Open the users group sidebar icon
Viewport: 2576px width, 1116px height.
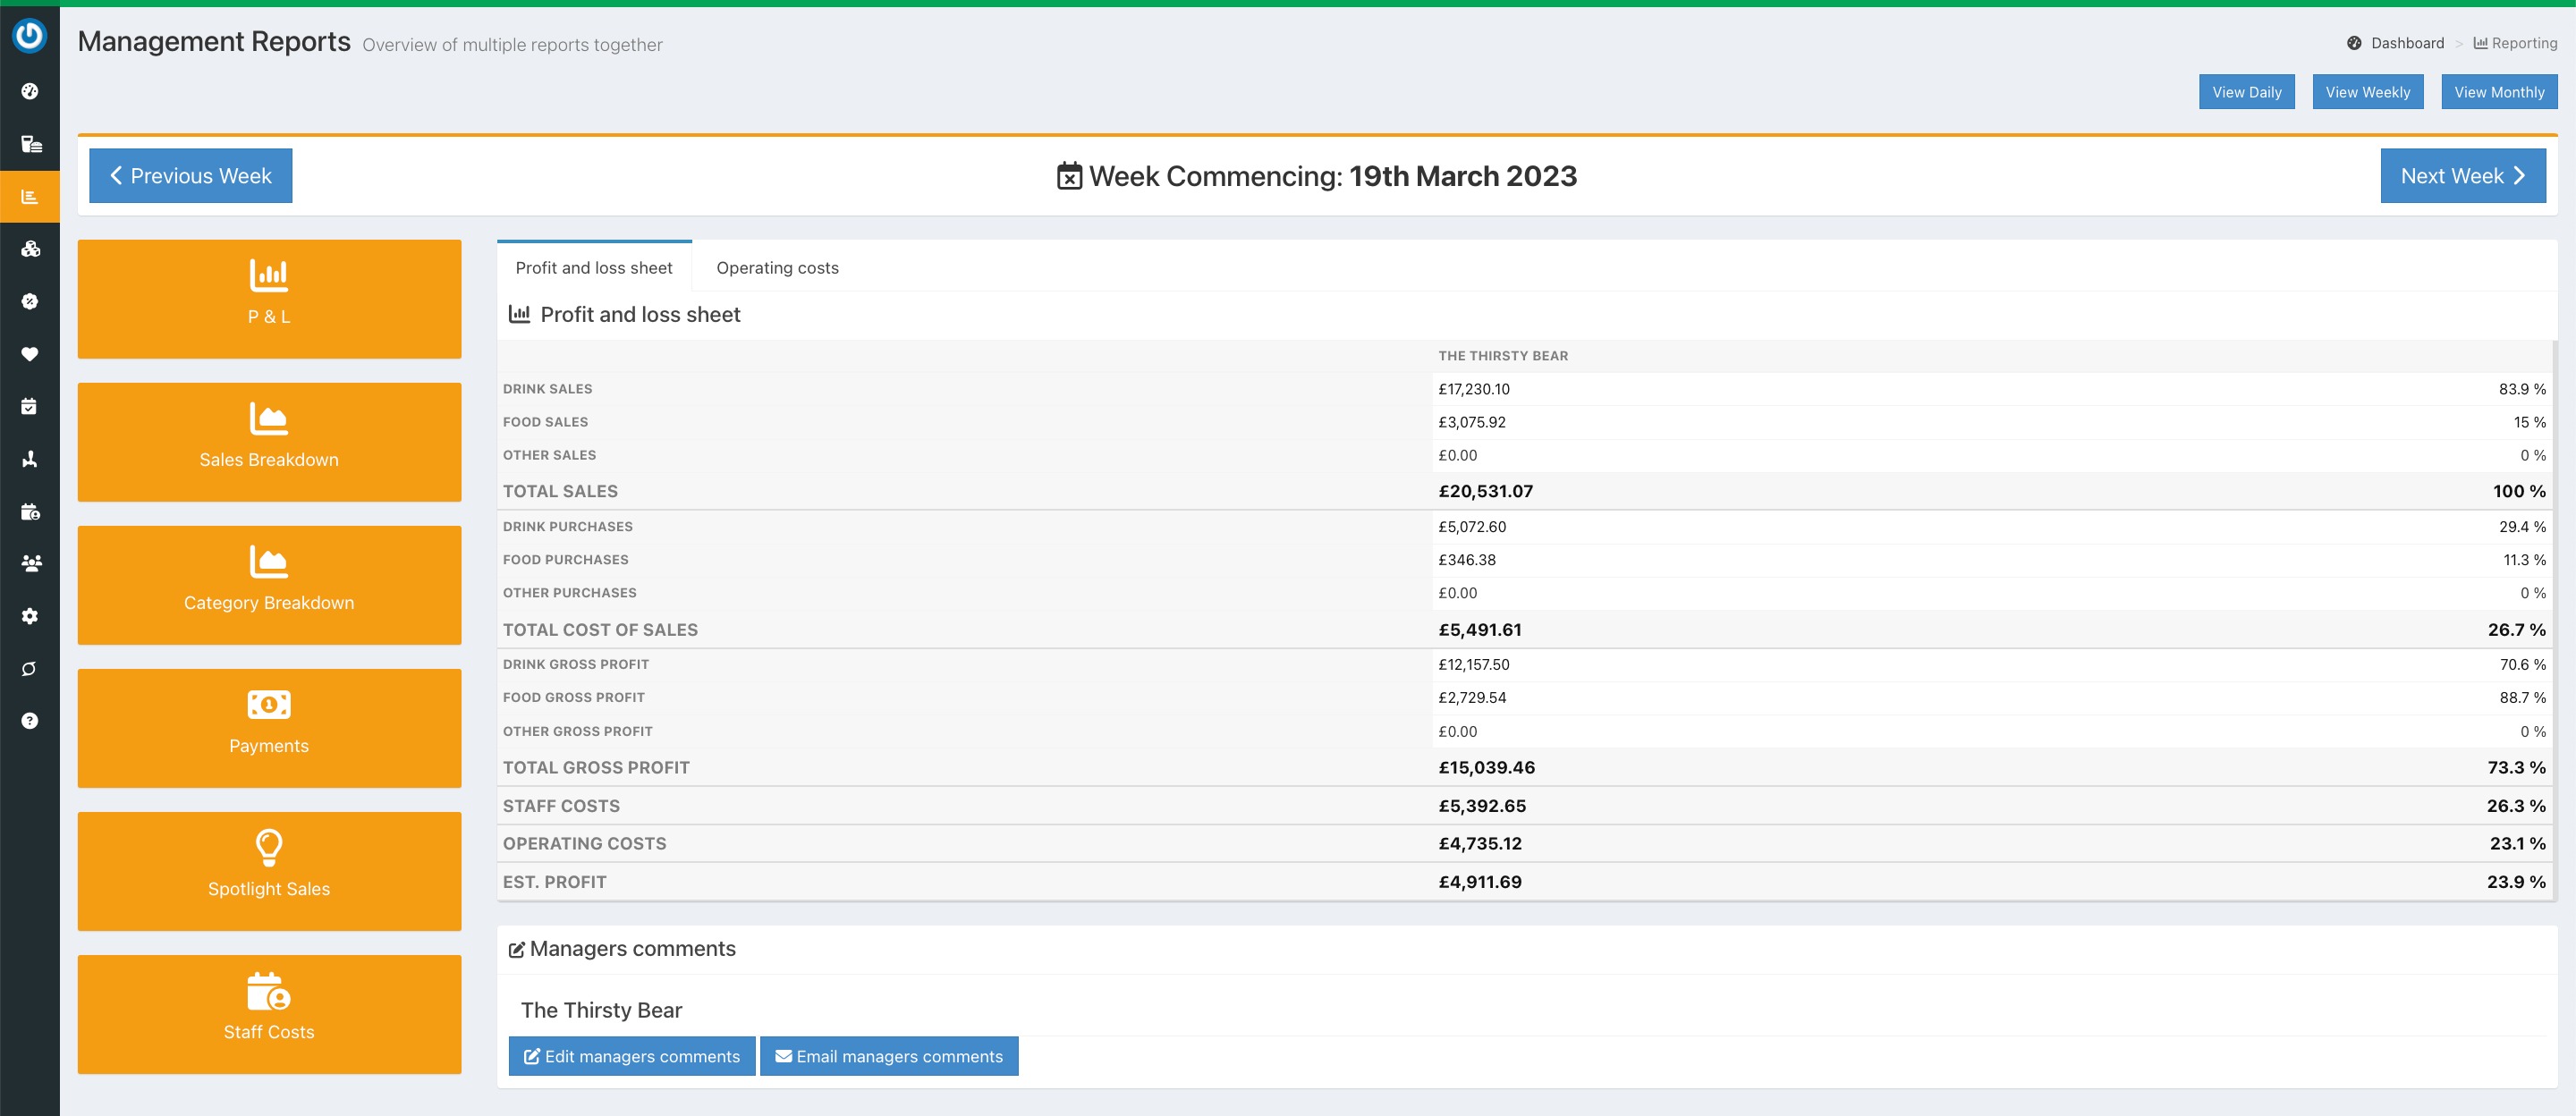point(31,563)
